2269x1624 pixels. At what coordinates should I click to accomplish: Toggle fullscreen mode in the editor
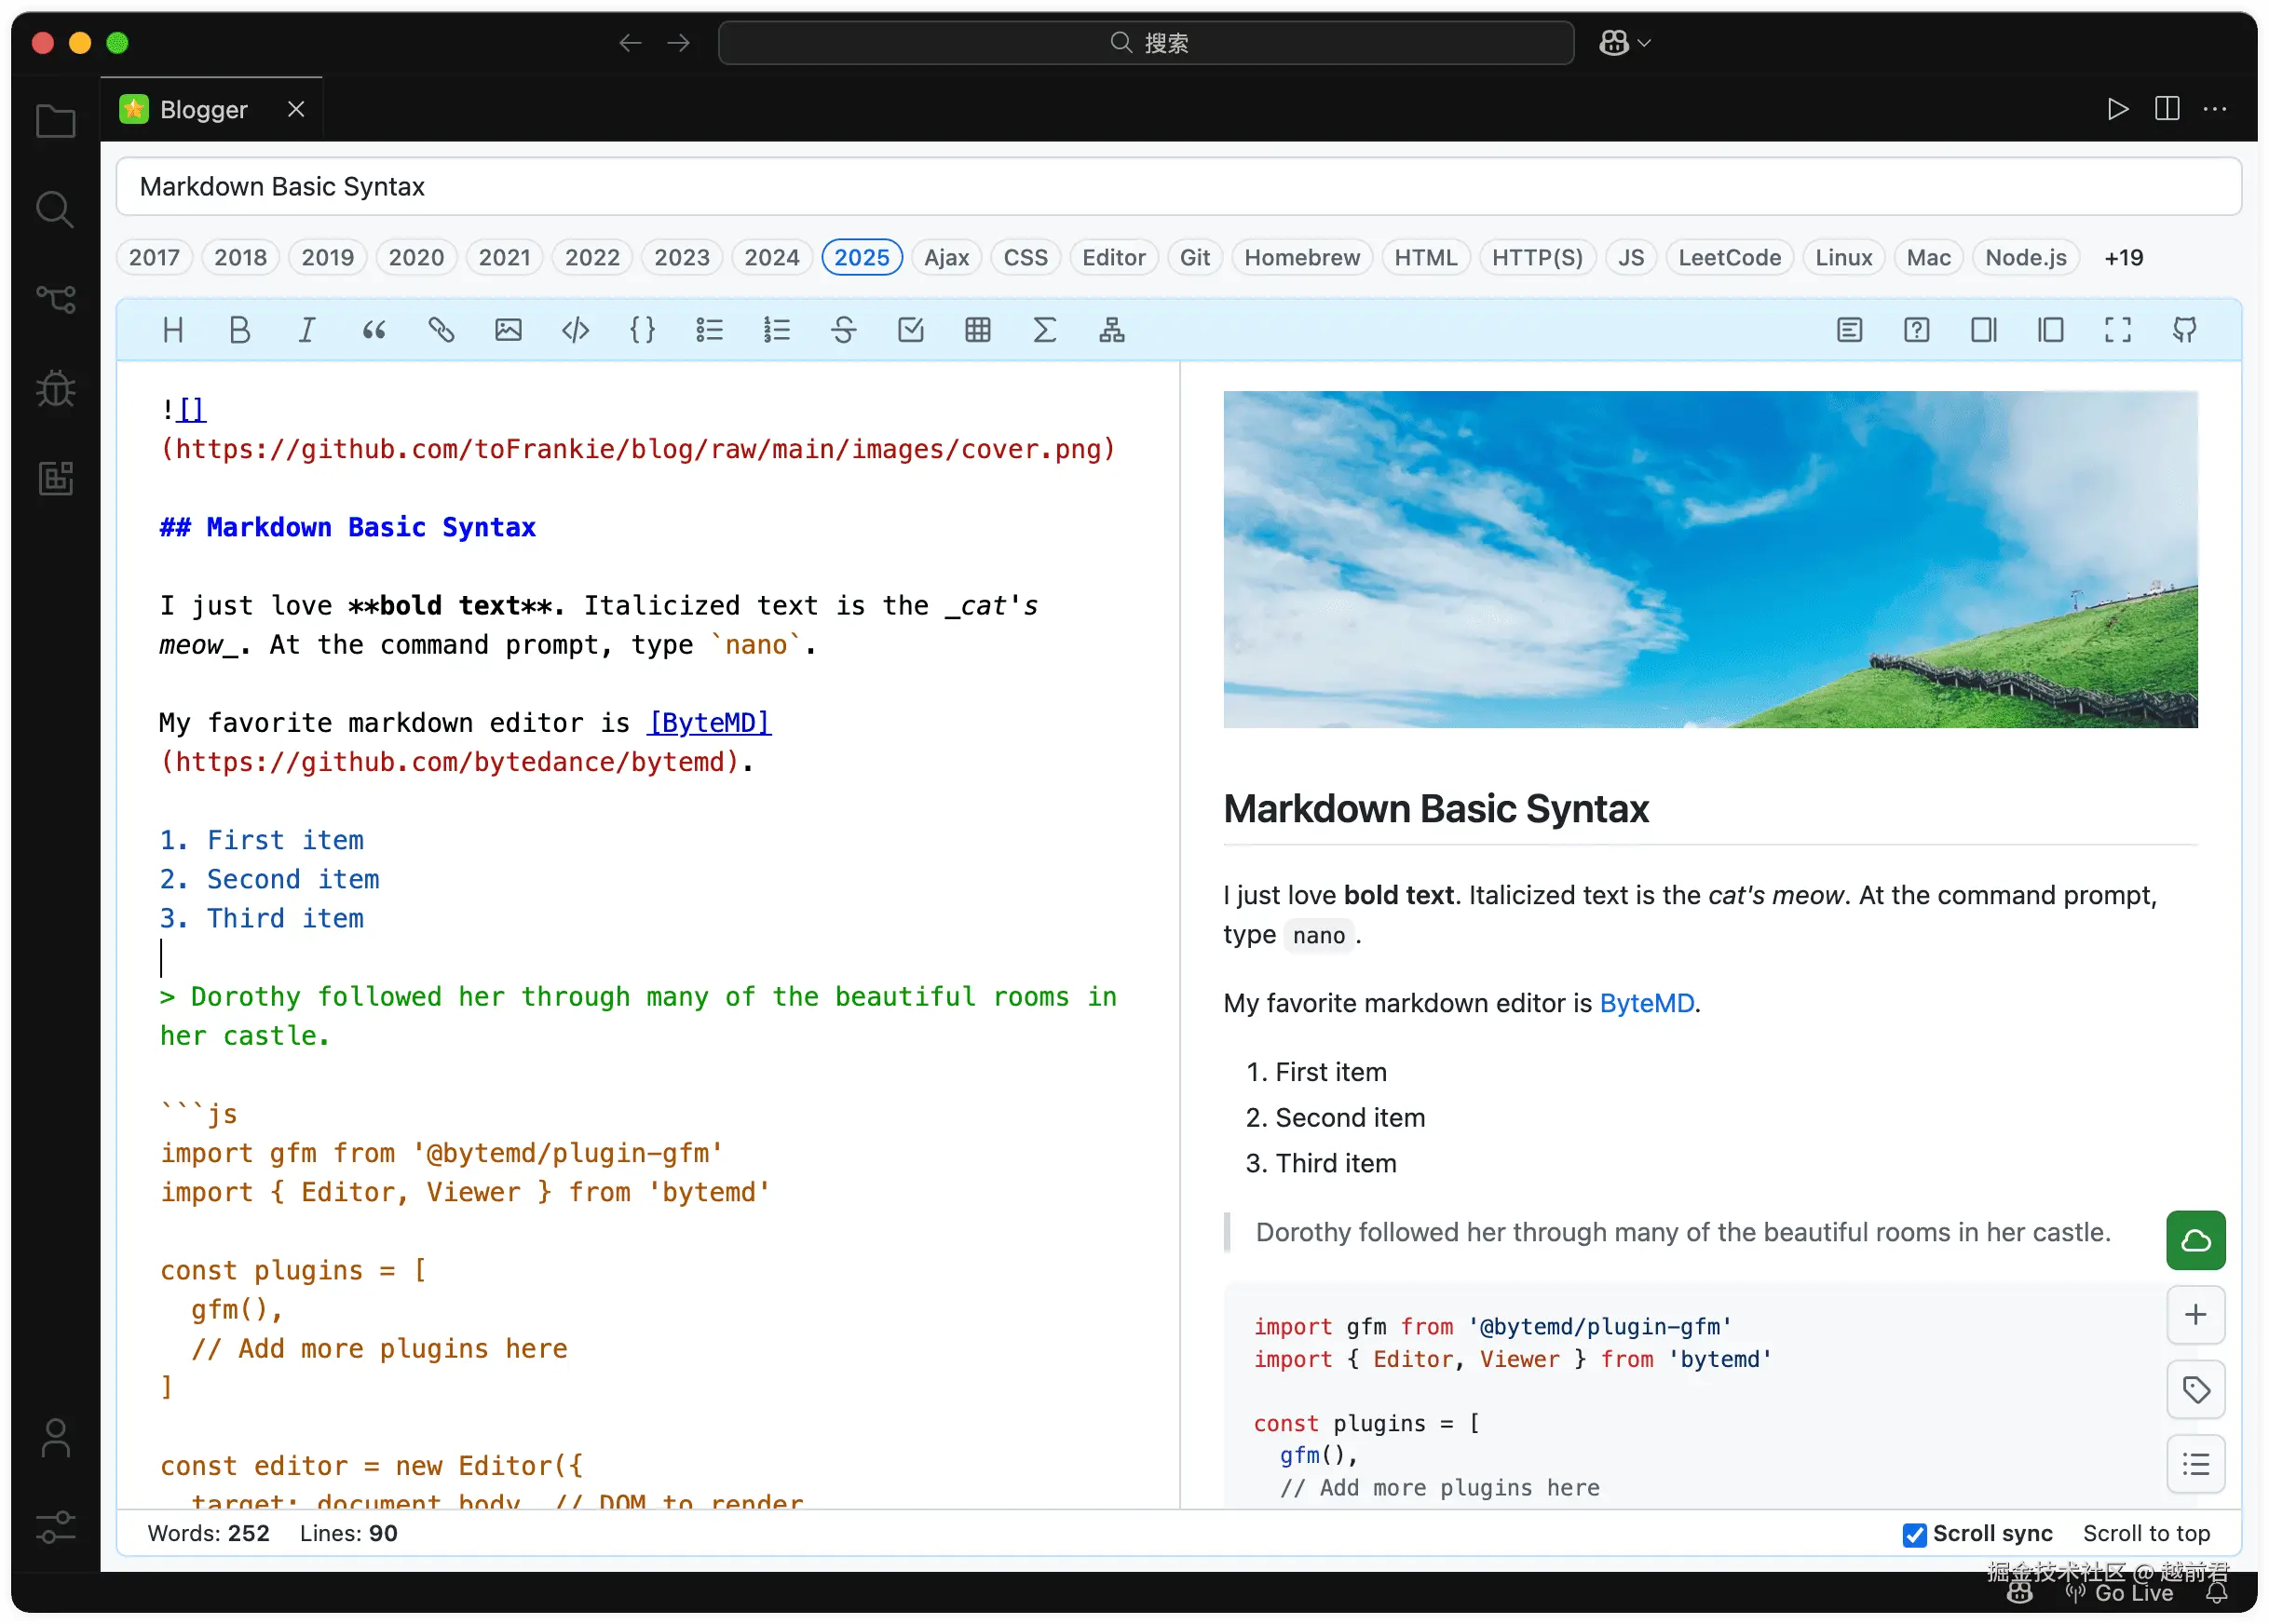point(2117,330)
